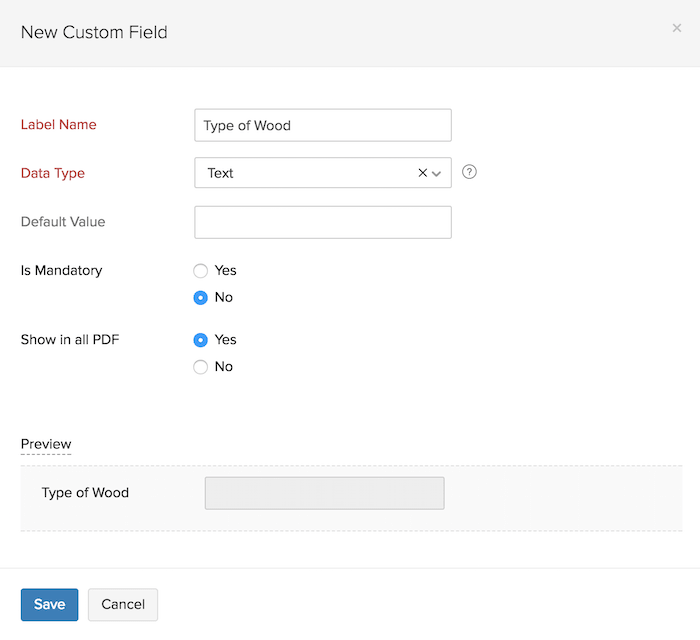Click the Label Name input field
The height and width of the screenshot is (640, 700).
(322, 125)
